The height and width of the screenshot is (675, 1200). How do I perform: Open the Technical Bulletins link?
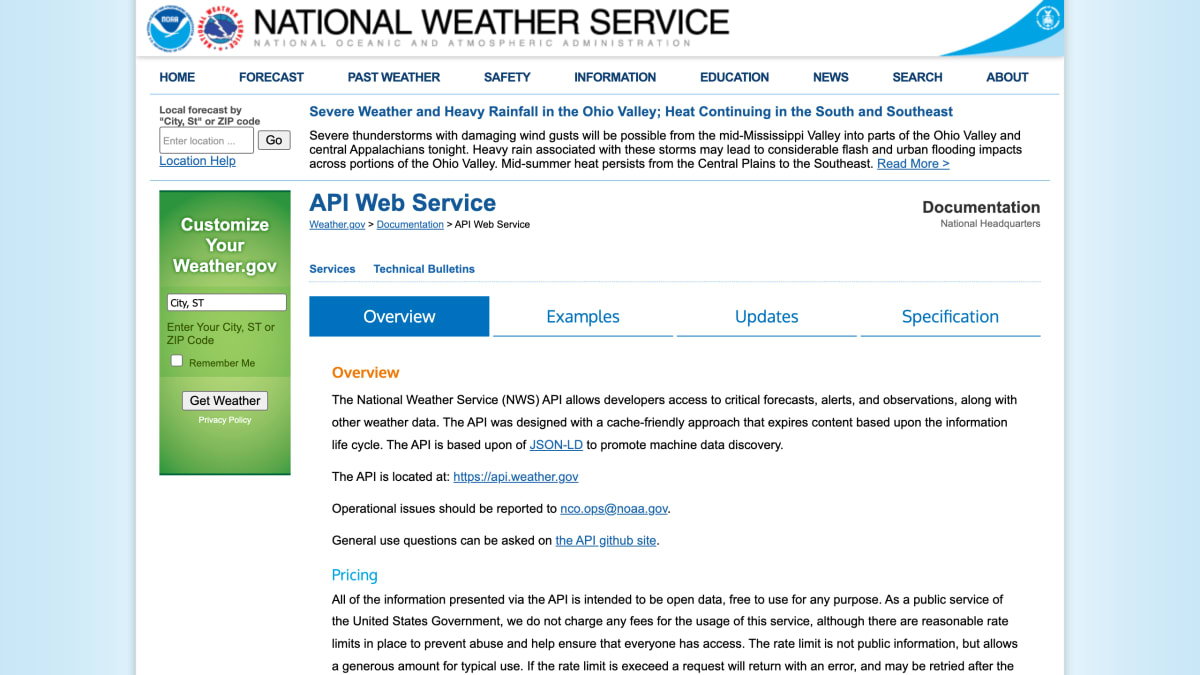click(x=424, y=269)
